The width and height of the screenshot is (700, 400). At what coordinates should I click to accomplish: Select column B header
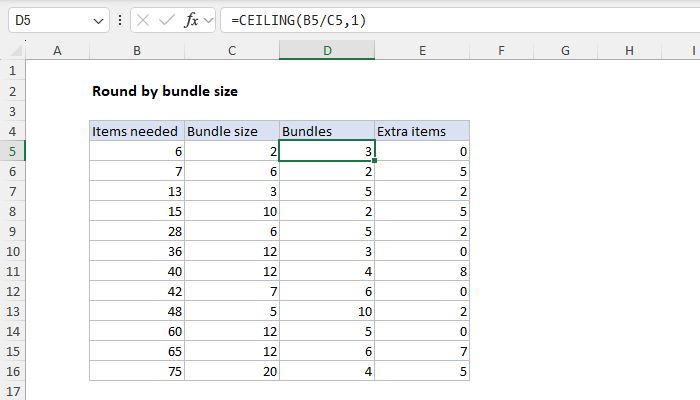click(x=137, y=50)
